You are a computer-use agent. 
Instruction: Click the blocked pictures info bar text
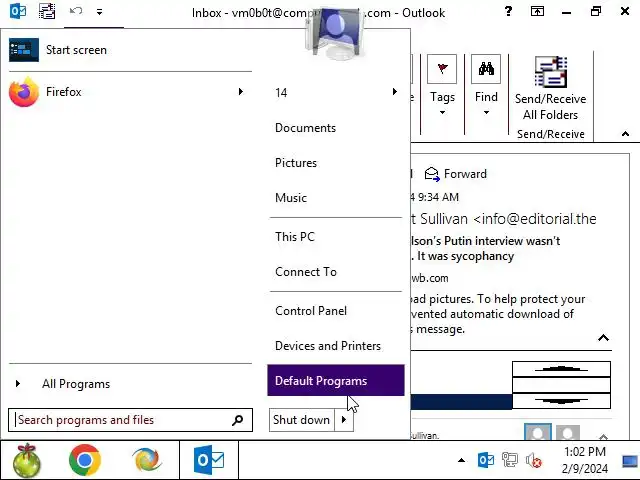(498, 314)
